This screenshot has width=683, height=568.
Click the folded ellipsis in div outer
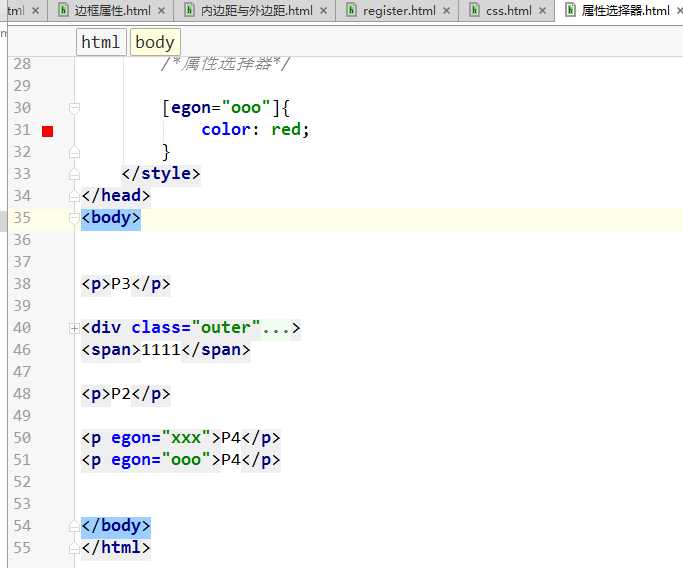click(276, 328)
